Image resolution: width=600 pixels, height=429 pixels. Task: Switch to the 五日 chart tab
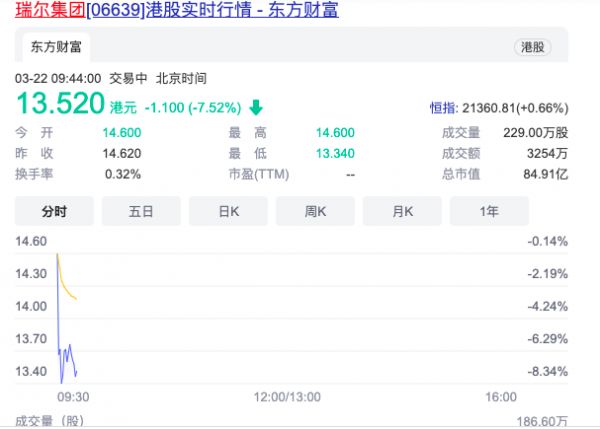coord(141,211)
